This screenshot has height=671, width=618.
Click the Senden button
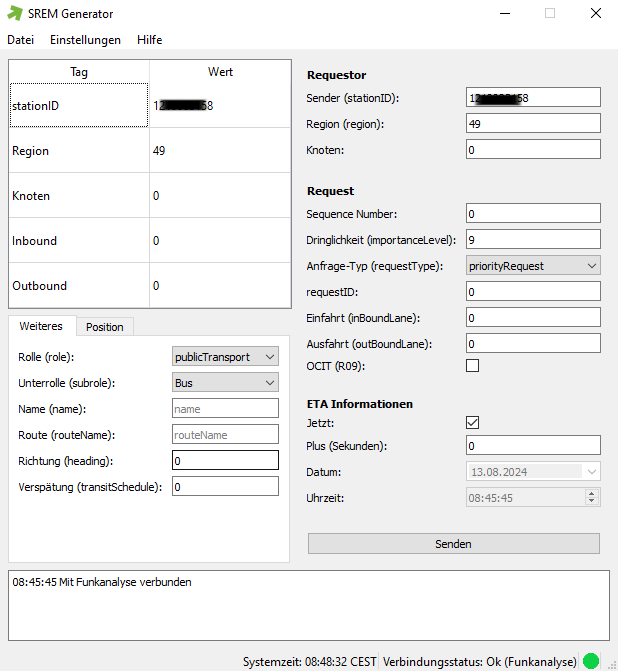[454, 544]
